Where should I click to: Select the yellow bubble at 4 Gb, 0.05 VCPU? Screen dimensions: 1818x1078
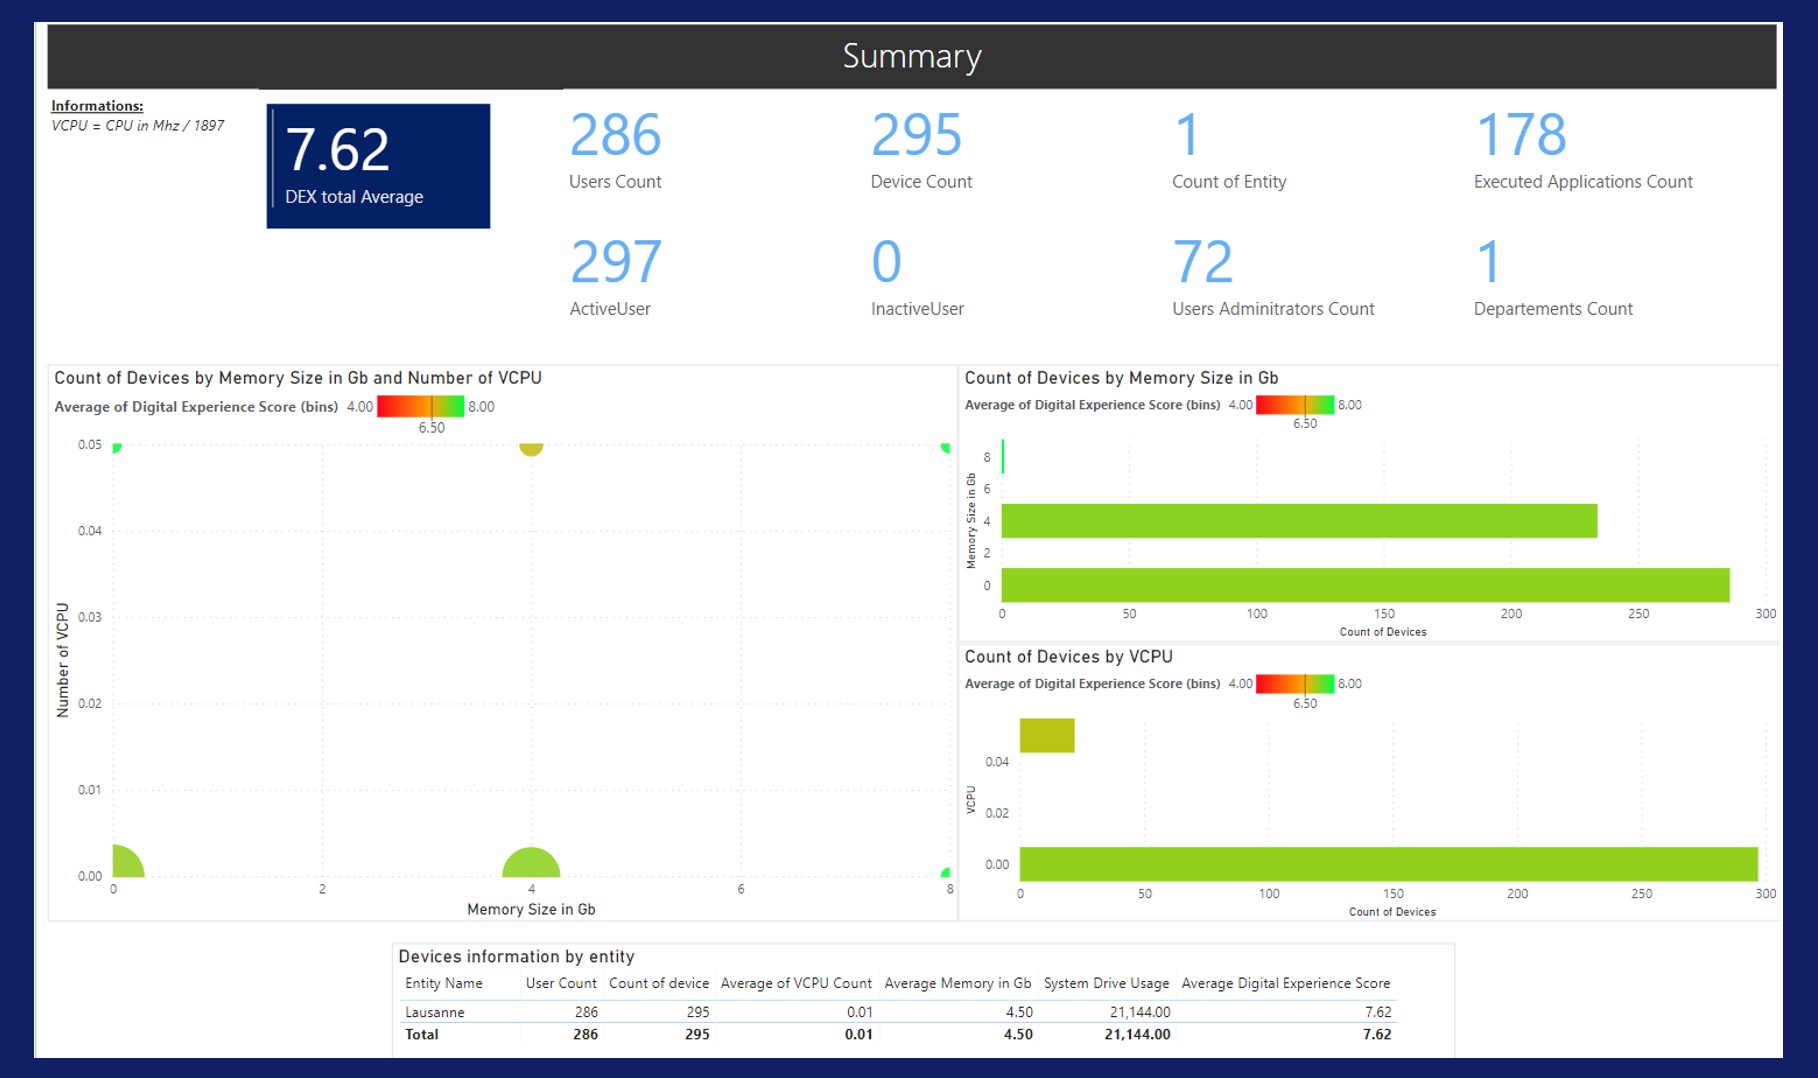point(531,449)
